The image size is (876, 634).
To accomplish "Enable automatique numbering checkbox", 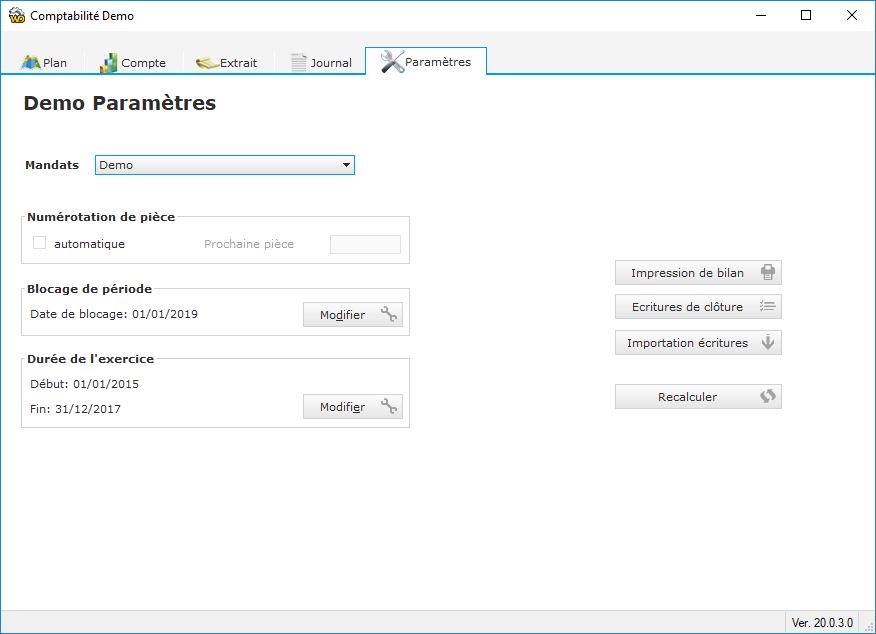I will [39, 242].
